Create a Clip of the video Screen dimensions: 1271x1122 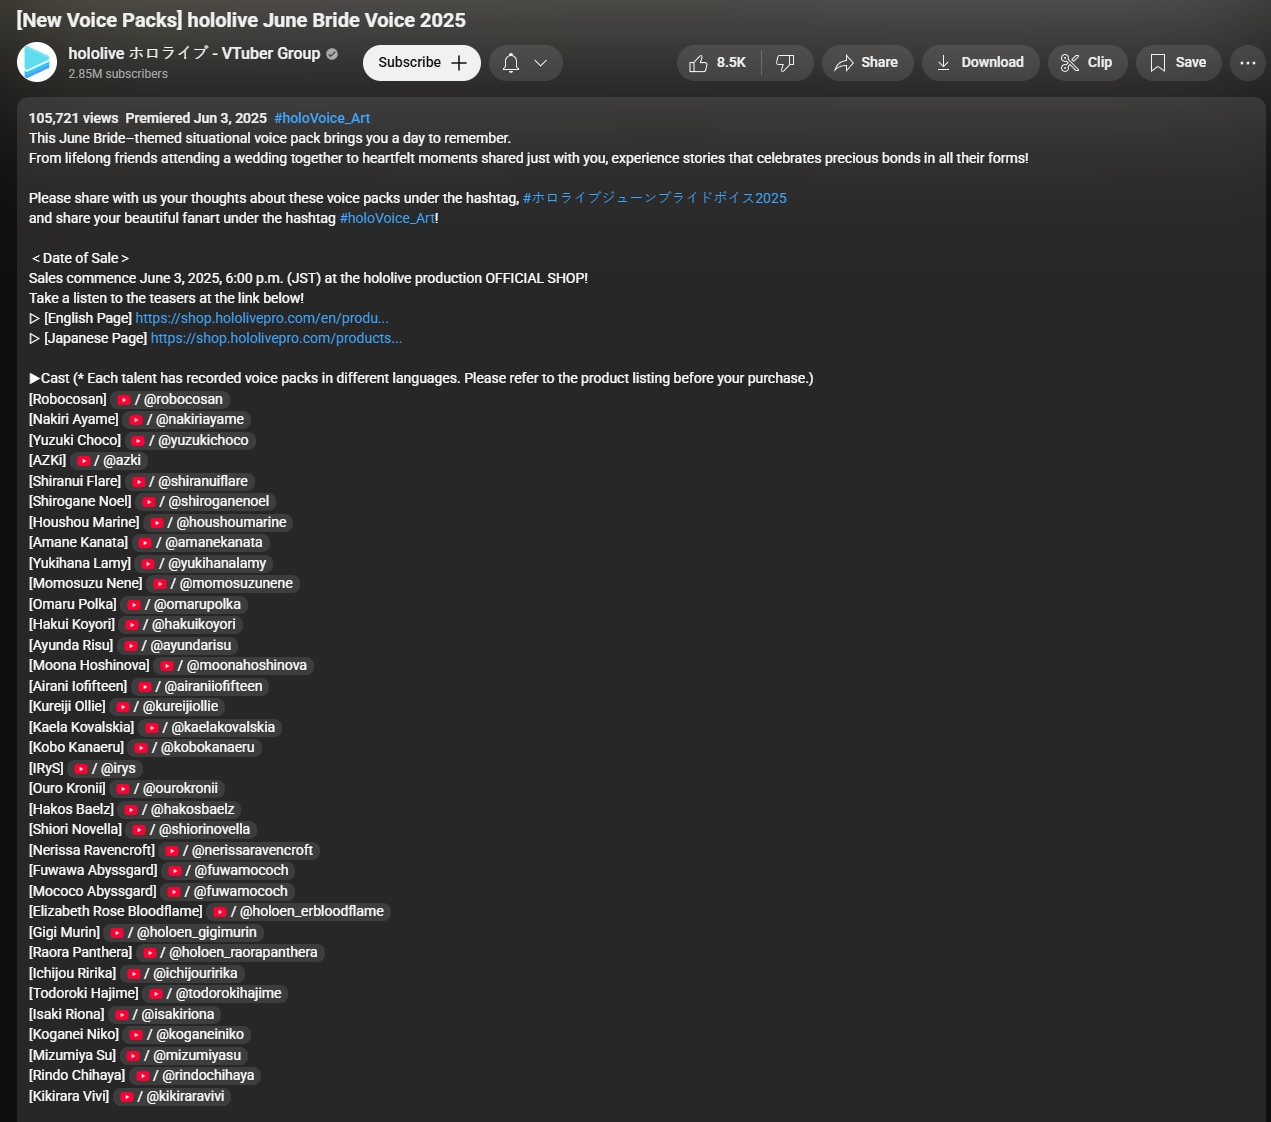coord(1088,63)
